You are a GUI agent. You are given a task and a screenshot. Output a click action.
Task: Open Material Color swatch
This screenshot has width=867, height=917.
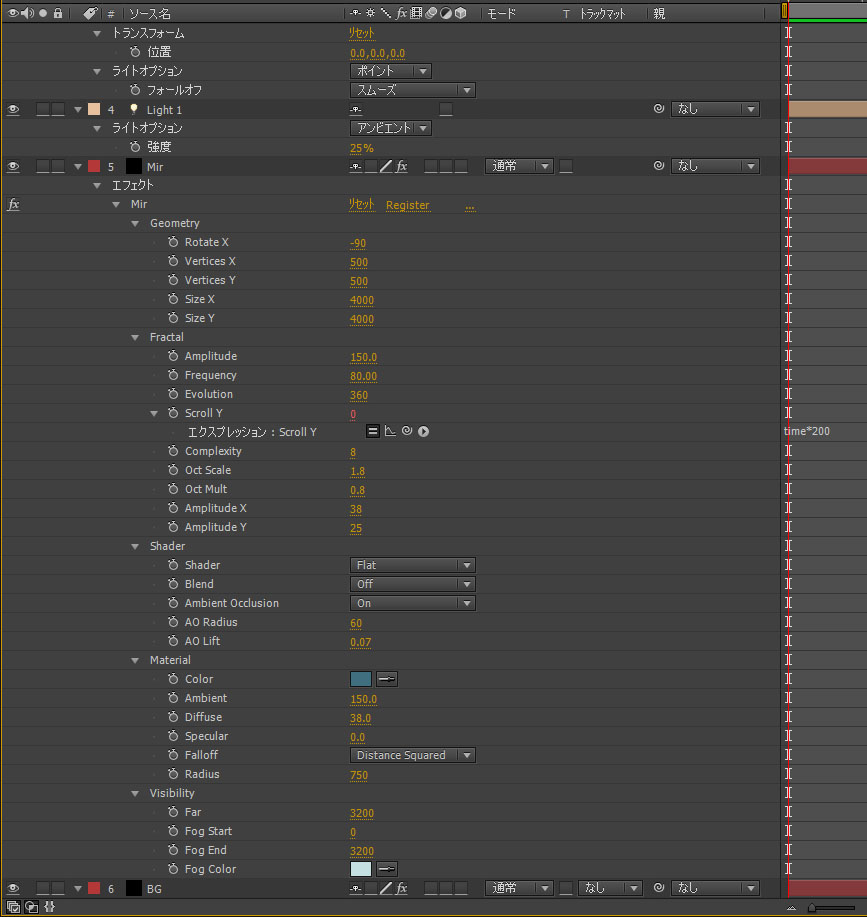[x=361, y=679]
